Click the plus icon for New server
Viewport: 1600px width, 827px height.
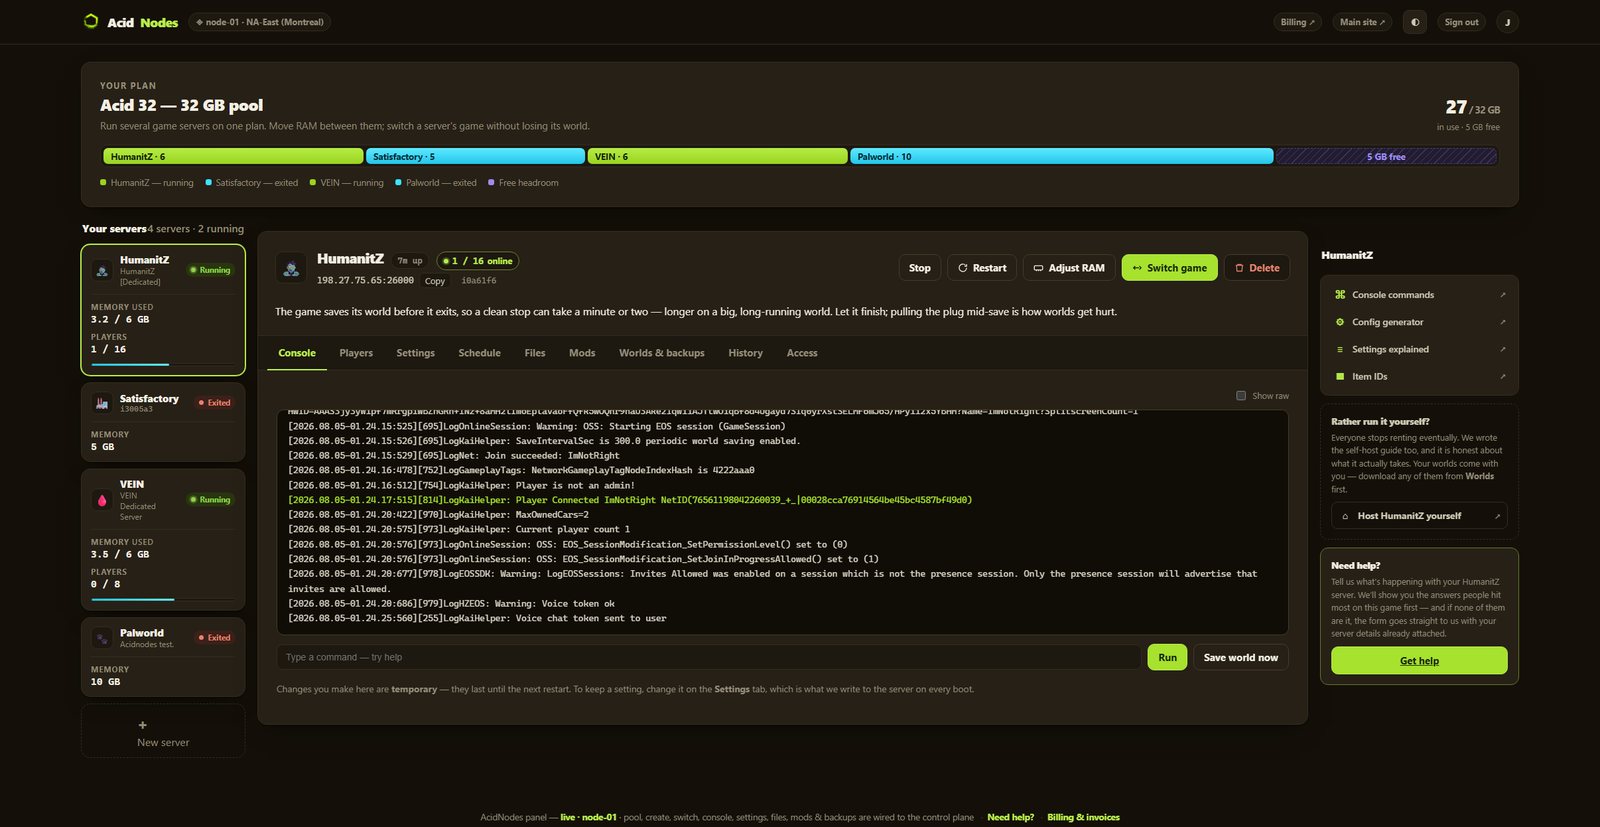point(142,725)
